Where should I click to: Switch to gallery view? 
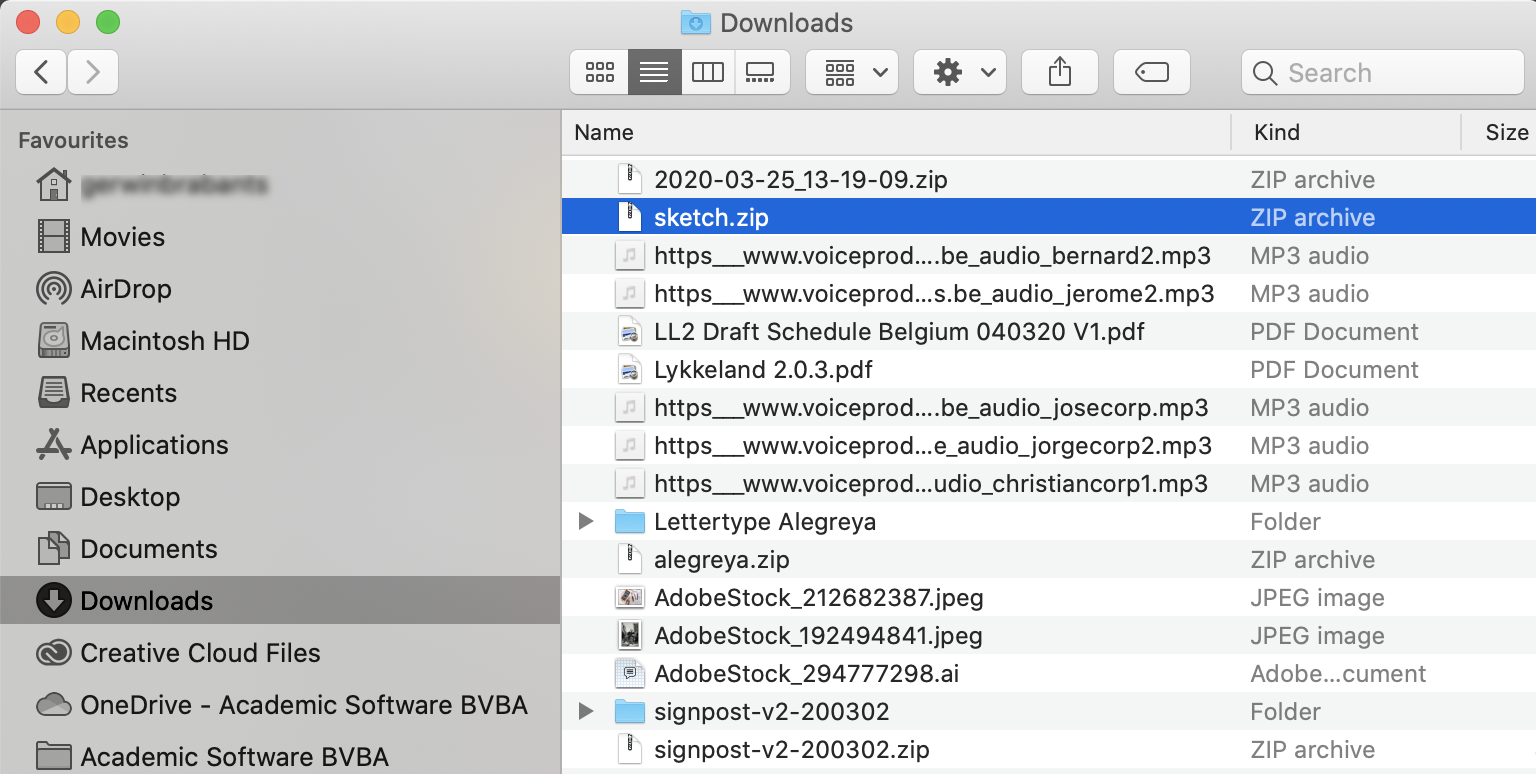(762, 72)
